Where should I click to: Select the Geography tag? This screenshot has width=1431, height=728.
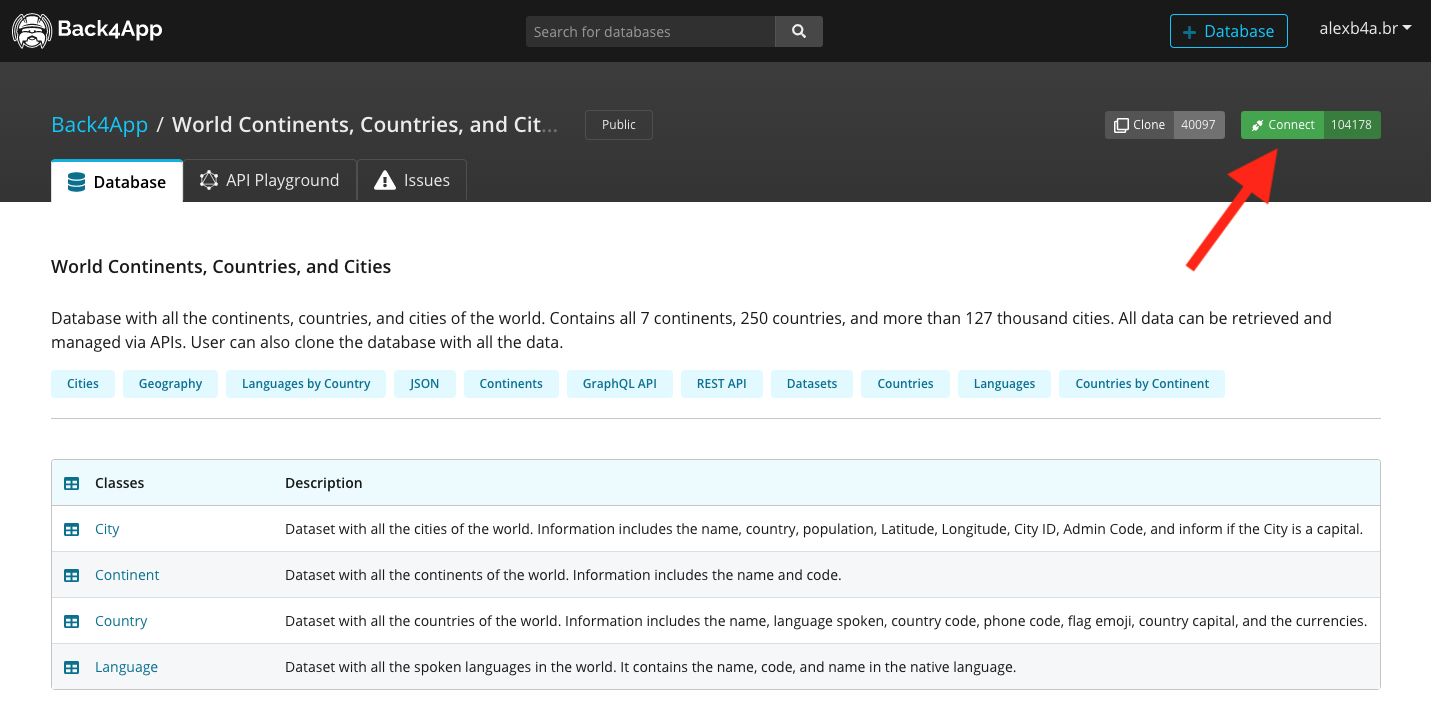pos(170,384)
